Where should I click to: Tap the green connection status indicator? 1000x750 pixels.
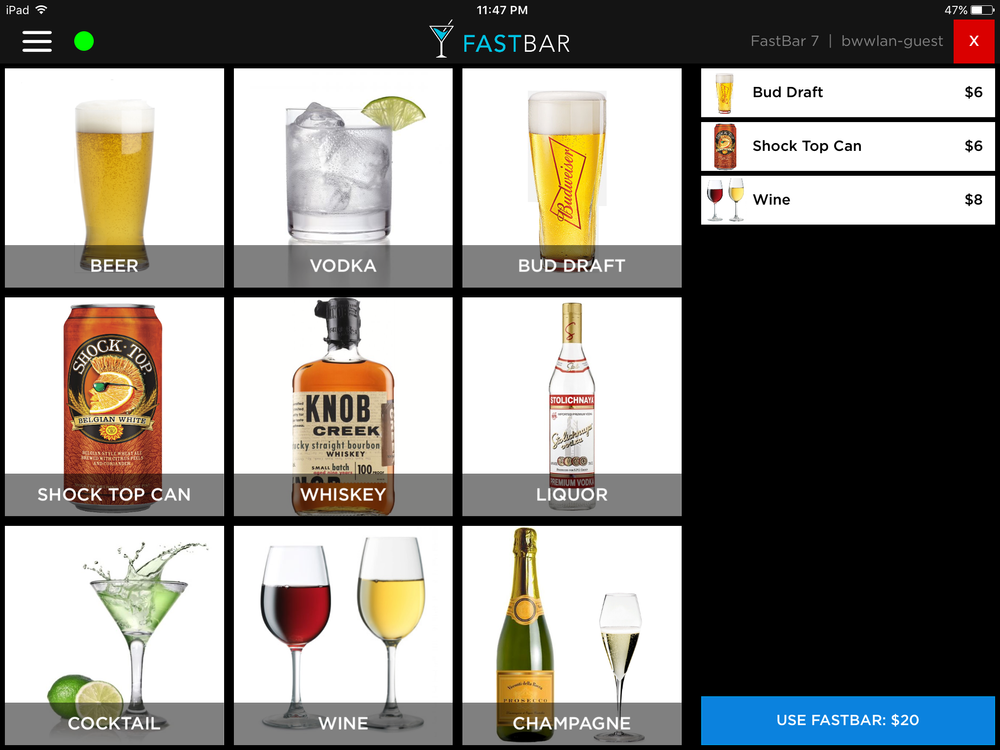(x=84, y=41)
